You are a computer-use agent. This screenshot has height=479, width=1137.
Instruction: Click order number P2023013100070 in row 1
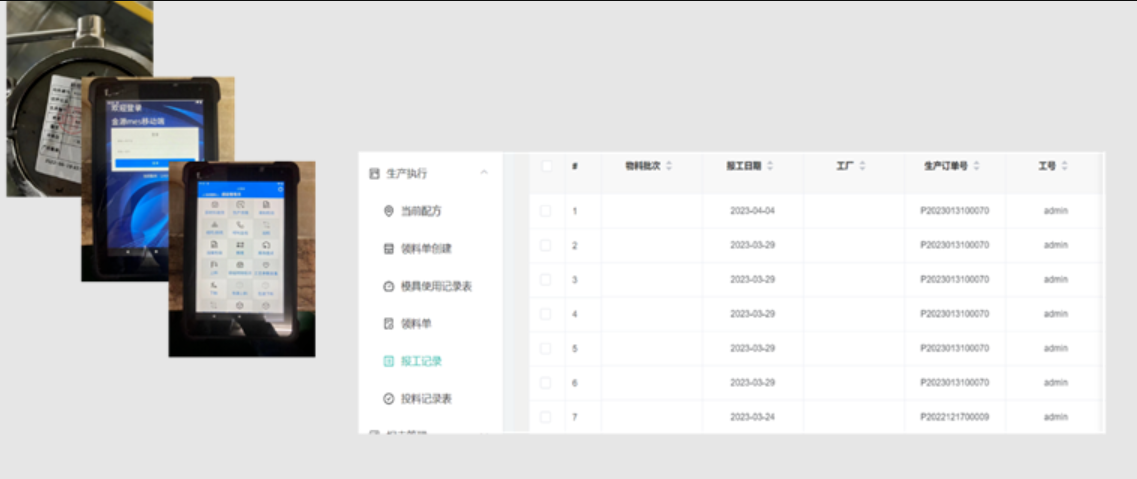955,211
